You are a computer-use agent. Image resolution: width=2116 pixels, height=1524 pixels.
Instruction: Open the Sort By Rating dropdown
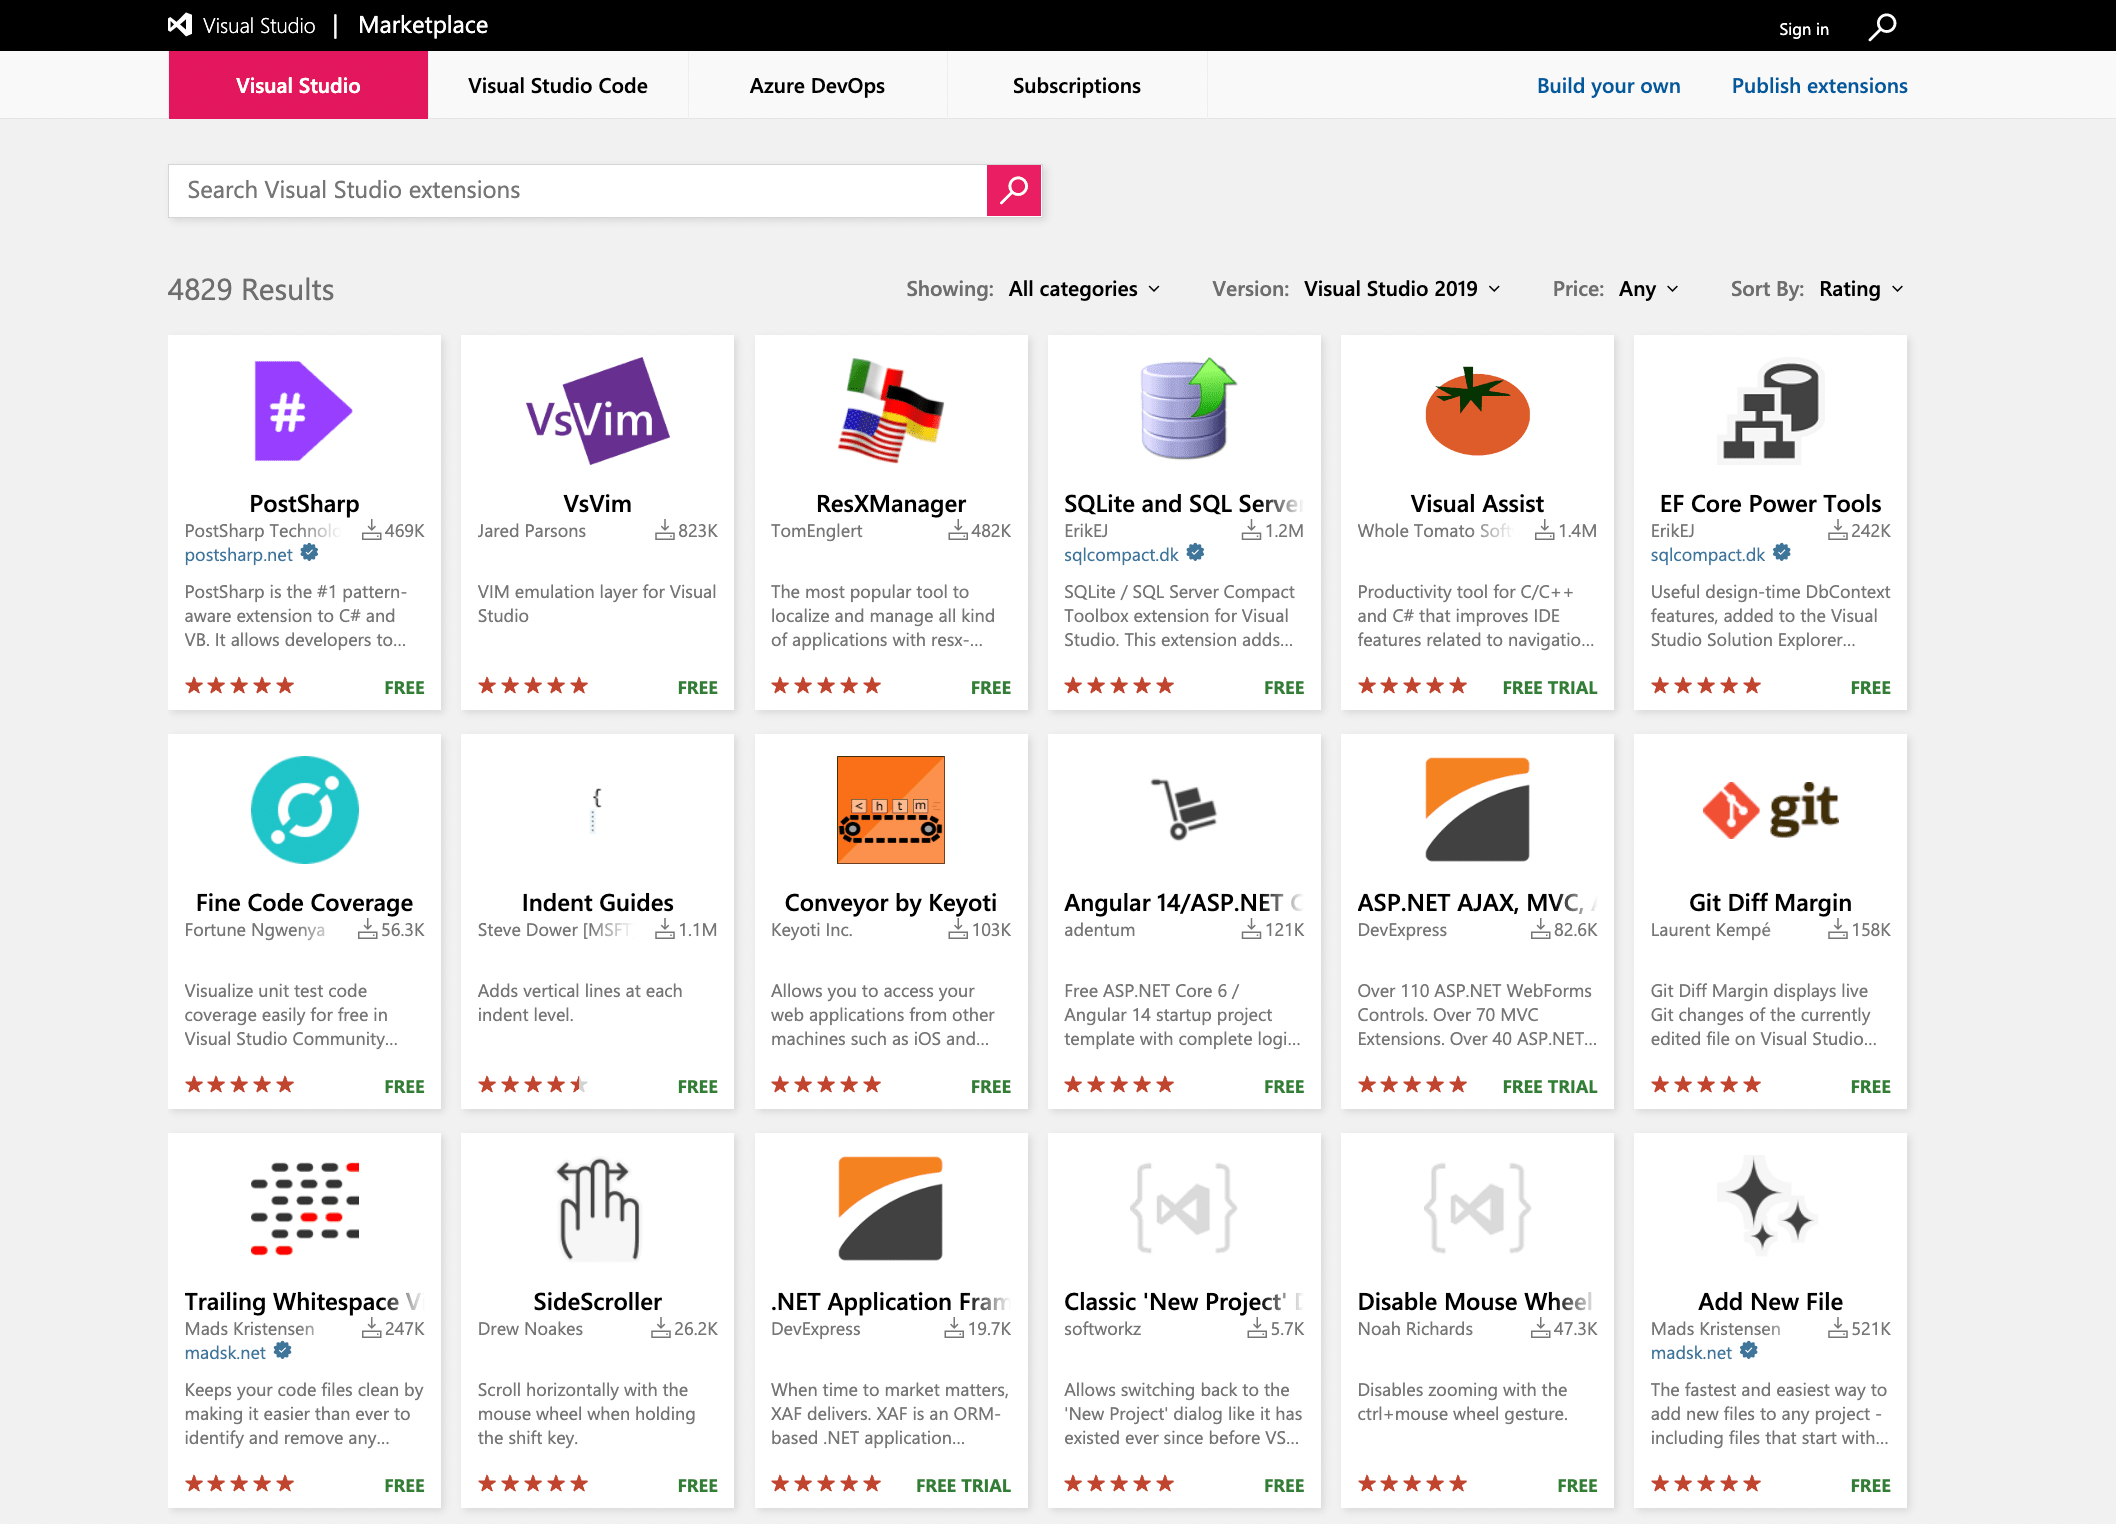point(1861,289)
